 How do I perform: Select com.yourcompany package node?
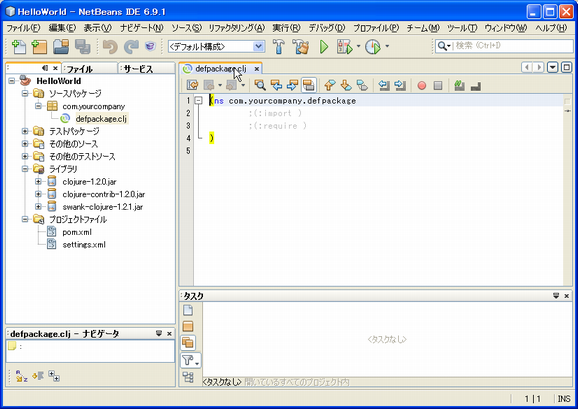point(94,106)
